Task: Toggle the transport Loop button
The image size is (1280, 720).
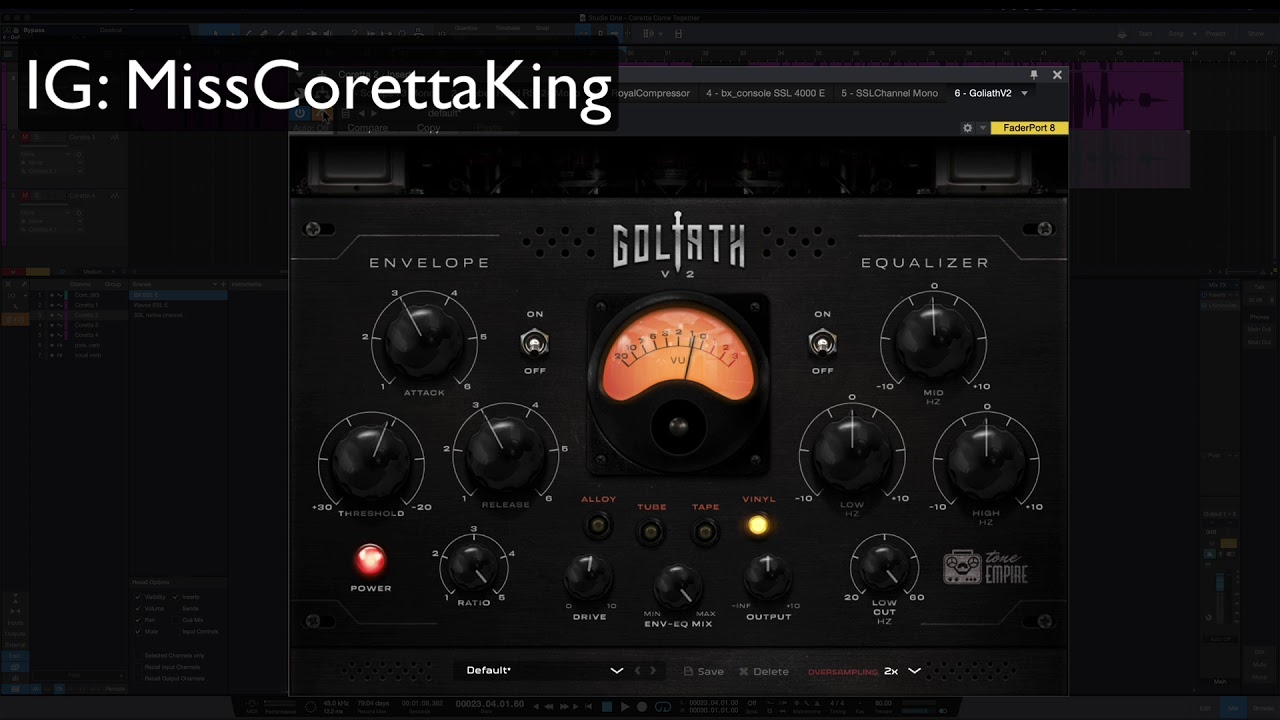Action: coord(662,707)
